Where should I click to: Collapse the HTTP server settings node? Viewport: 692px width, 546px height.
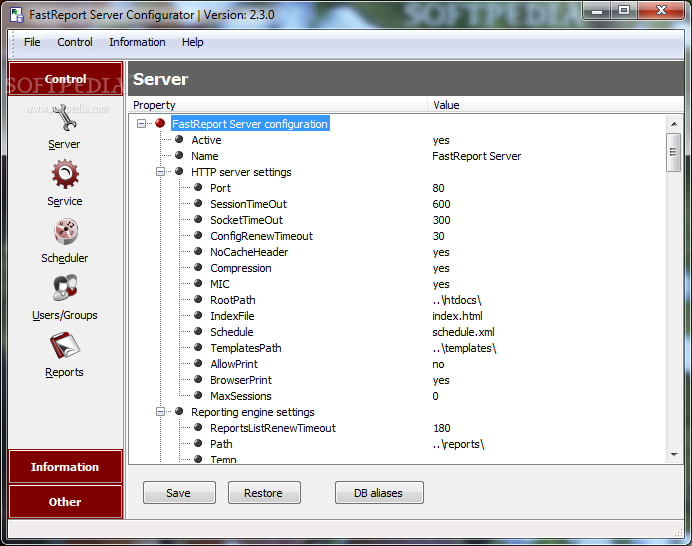(x=160, y=172)
